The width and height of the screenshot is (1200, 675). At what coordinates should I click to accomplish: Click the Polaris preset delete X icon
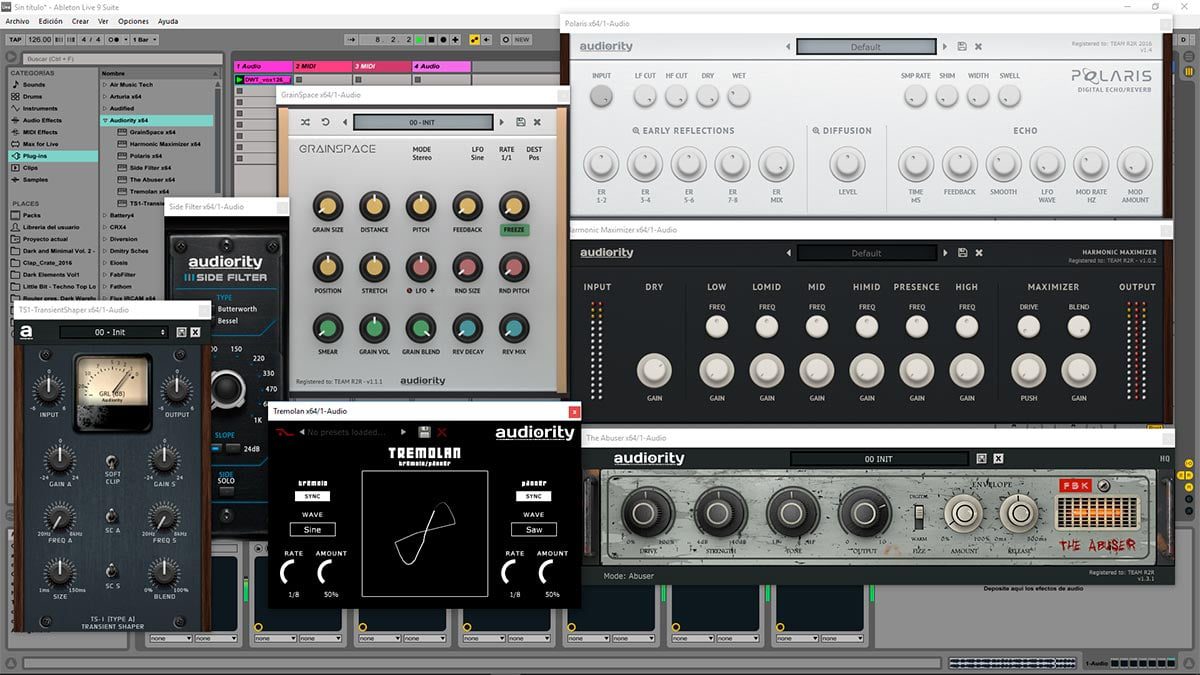[x=978, y=47]
